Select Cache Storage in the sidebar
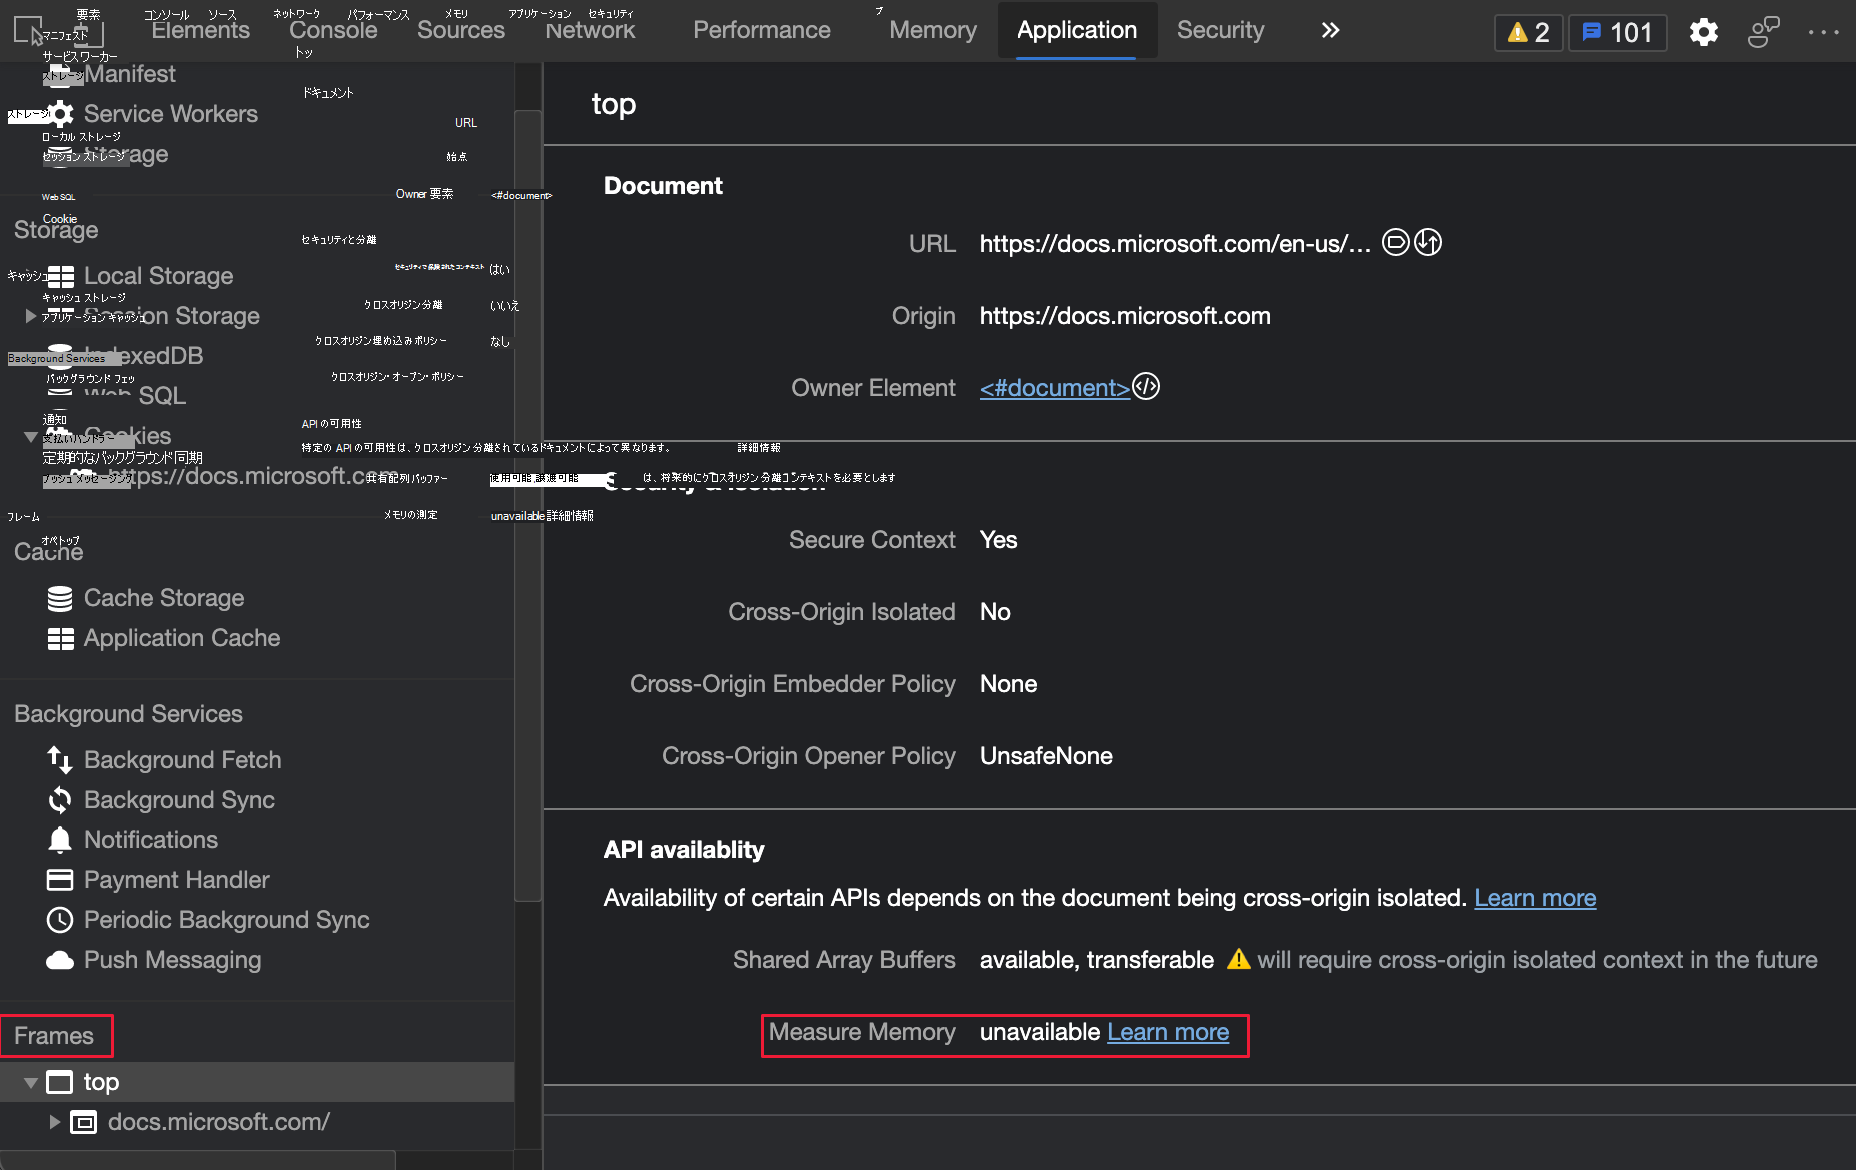The height and width of the screenshot is (1170, 1856). (163, 598)
